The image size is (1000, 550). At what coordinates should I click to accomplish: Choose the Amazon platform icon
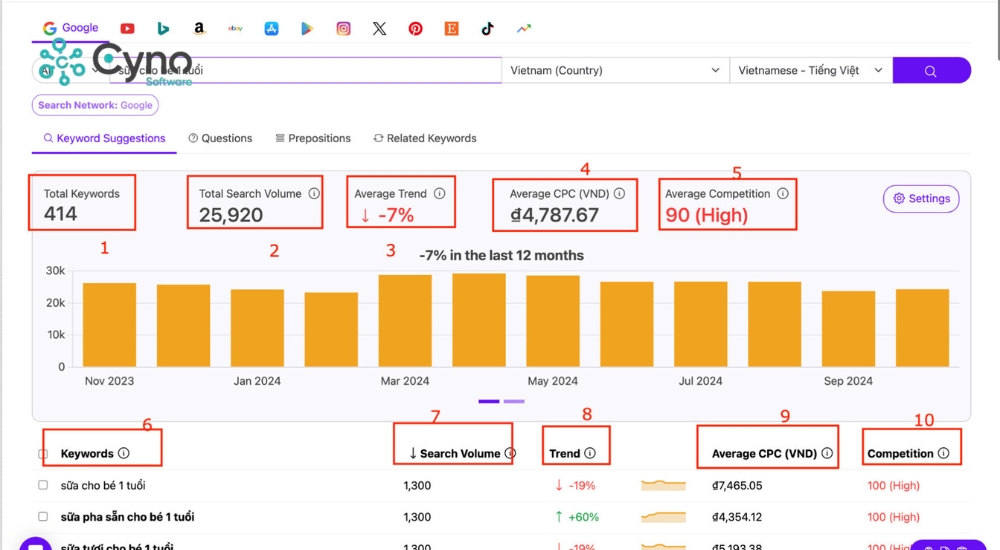(x=199, y=29)
